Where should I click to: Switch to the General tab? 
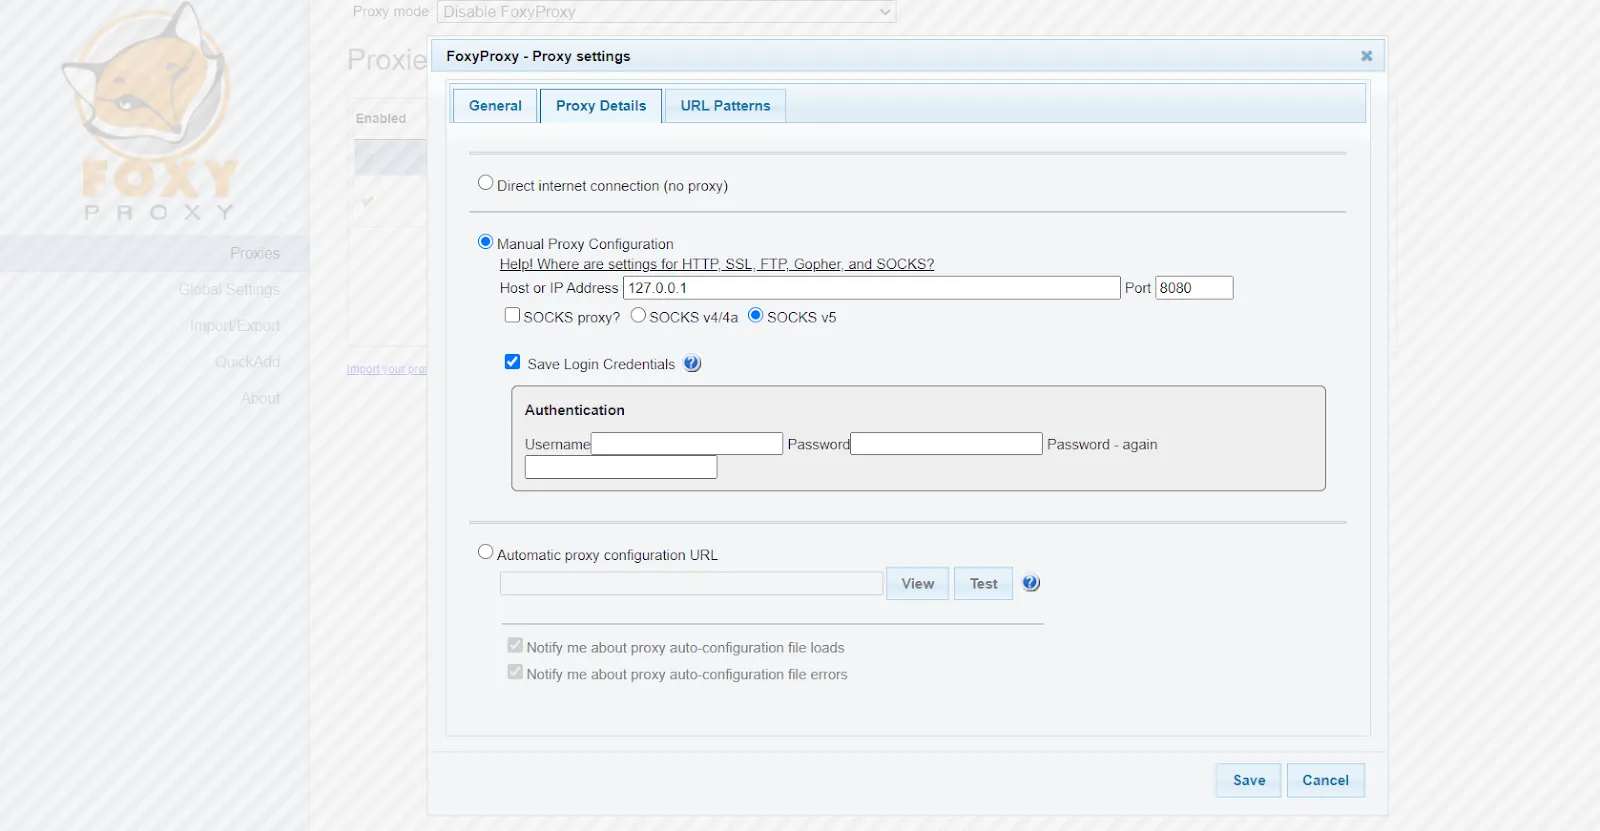click(x=495, y=106)
